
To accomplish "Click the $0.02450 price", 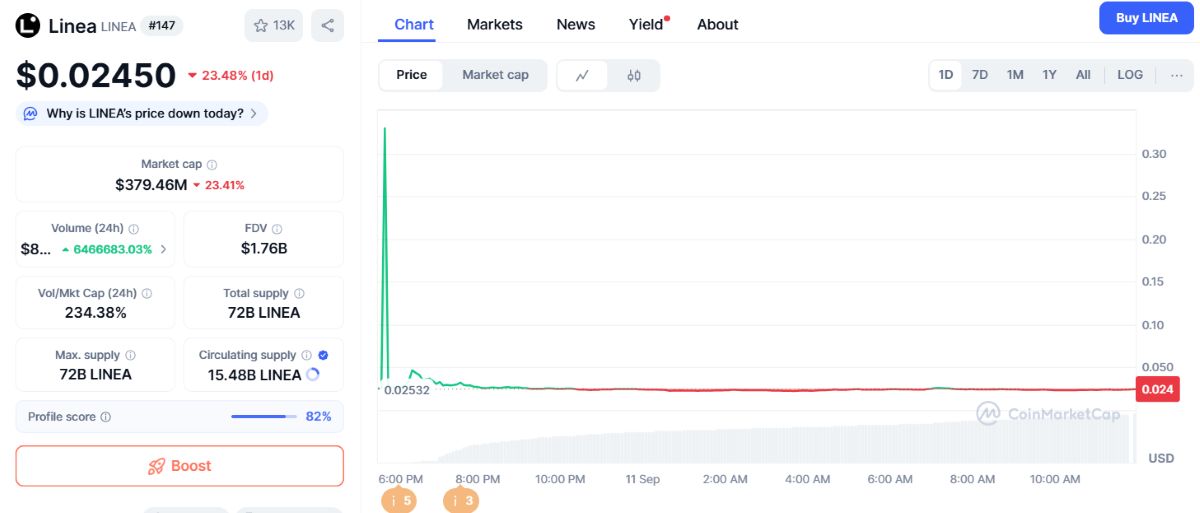I will 95,76.
